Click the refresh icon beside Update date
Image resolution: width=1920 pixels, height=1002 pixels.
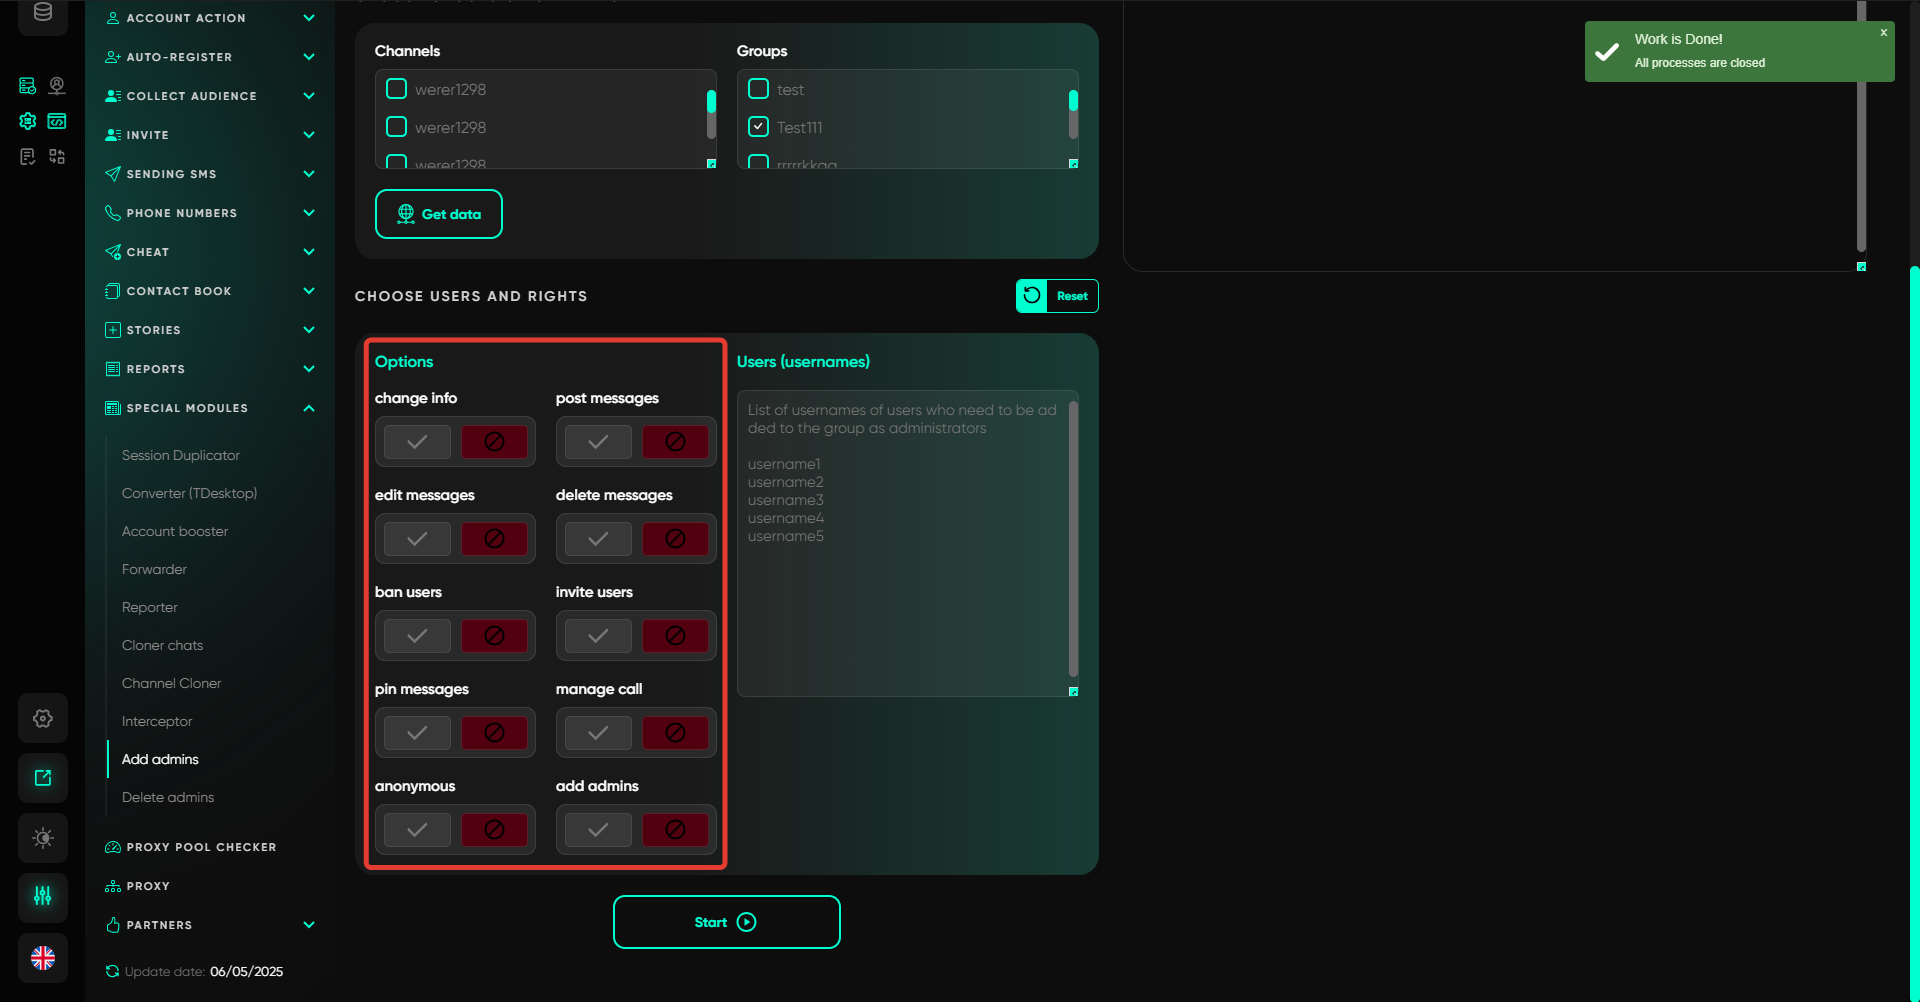tap(112, 971)
